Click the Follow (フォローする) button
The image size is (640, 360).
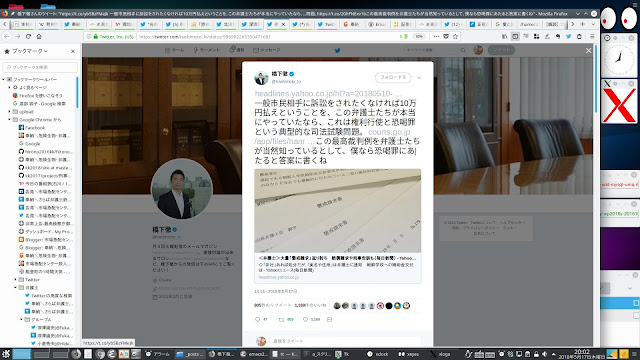pyautogui.click(x=393, y=77)
